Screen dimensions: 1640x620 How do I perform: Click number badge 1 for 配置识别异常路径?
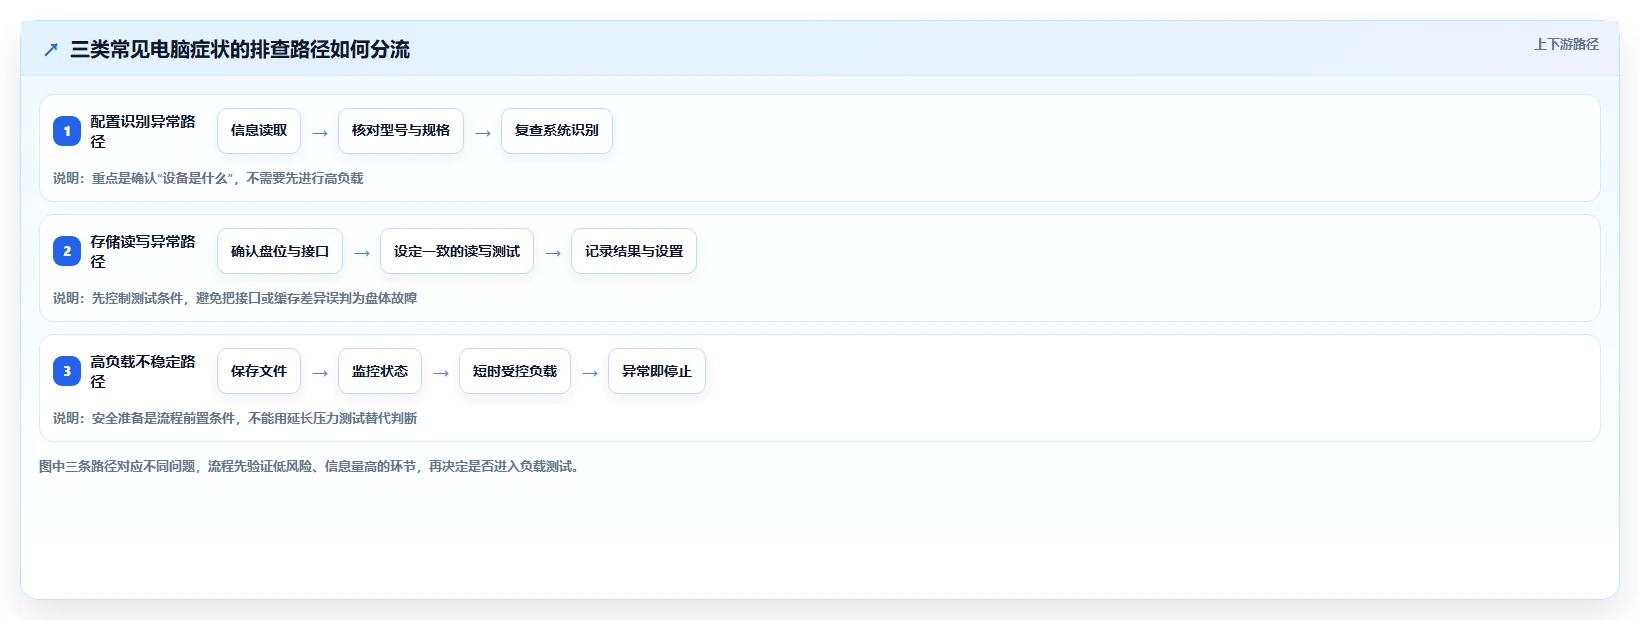point(67,131)
